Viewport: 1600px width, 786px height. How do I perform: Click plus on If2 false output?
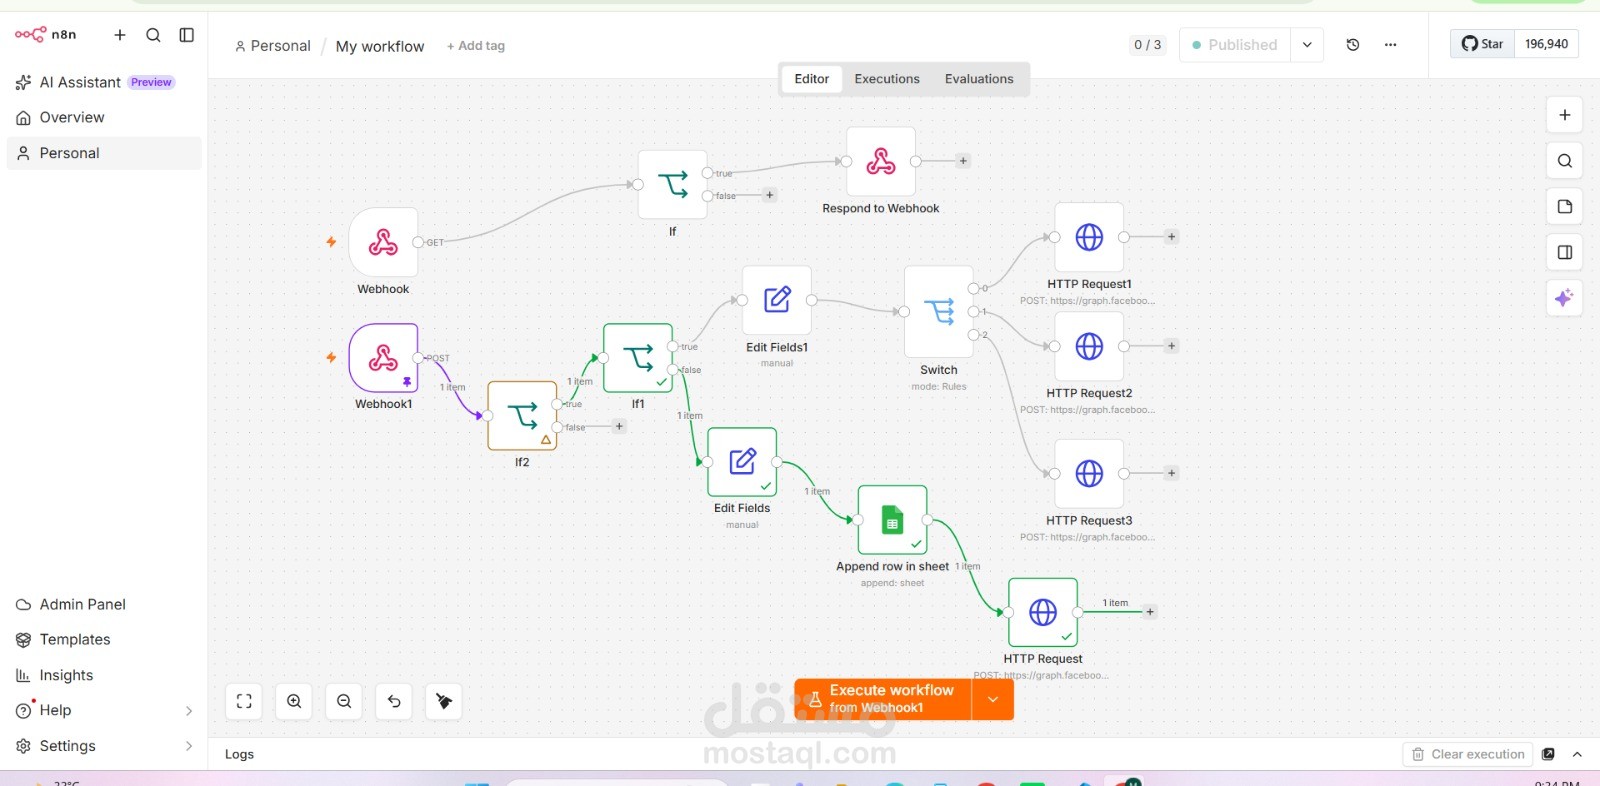pos(619,426)
